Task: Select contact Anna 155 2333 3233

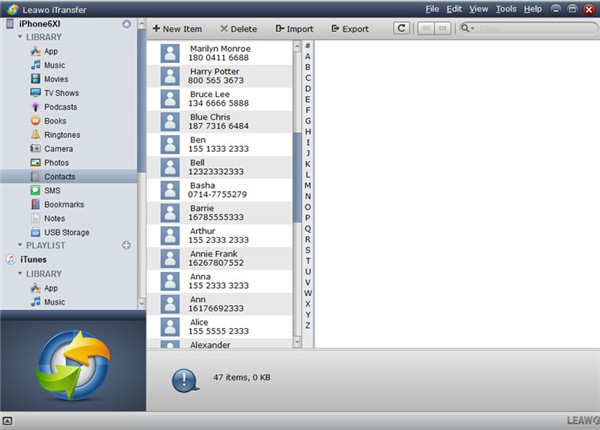Action: click(220, 281)
